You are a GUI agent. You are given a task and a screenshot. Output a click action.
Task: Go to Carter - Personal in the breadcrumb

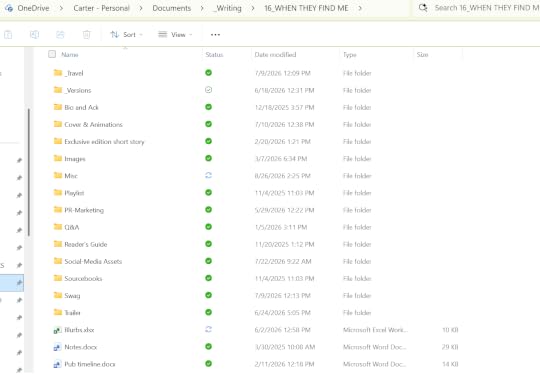[101, 8]
